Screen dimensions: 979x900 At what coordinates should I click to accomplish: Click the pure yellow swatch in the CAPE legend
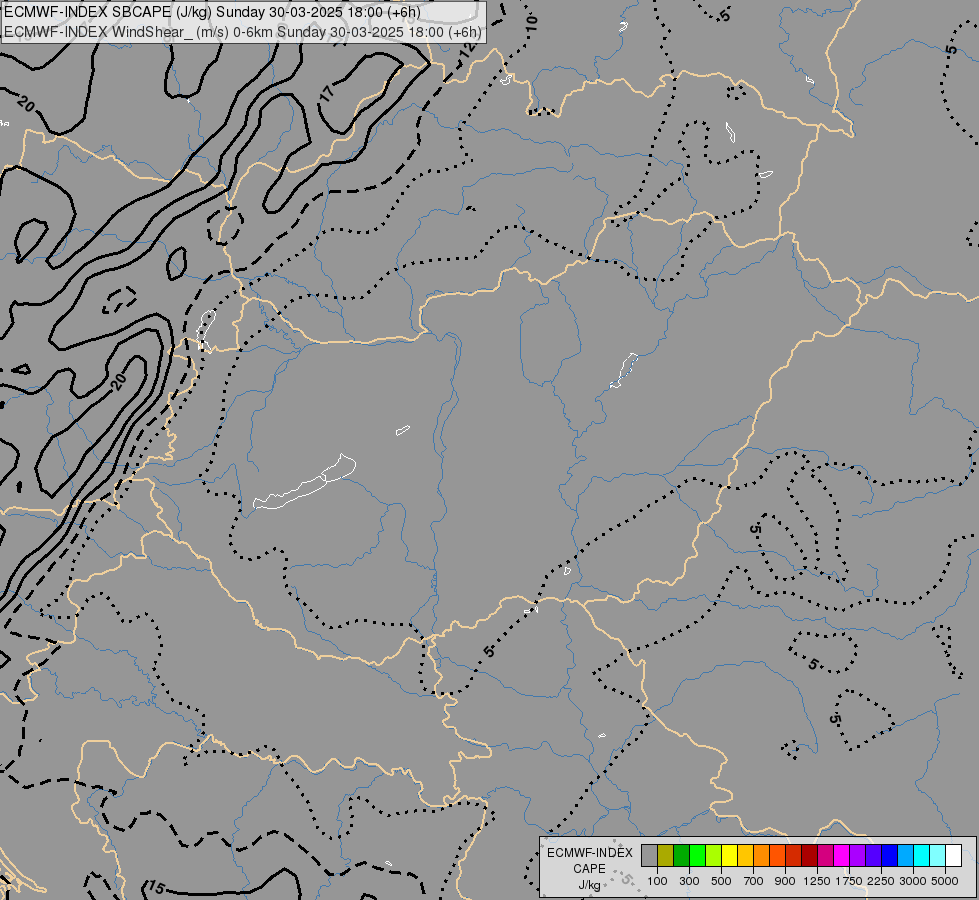[x=729, y=855]
